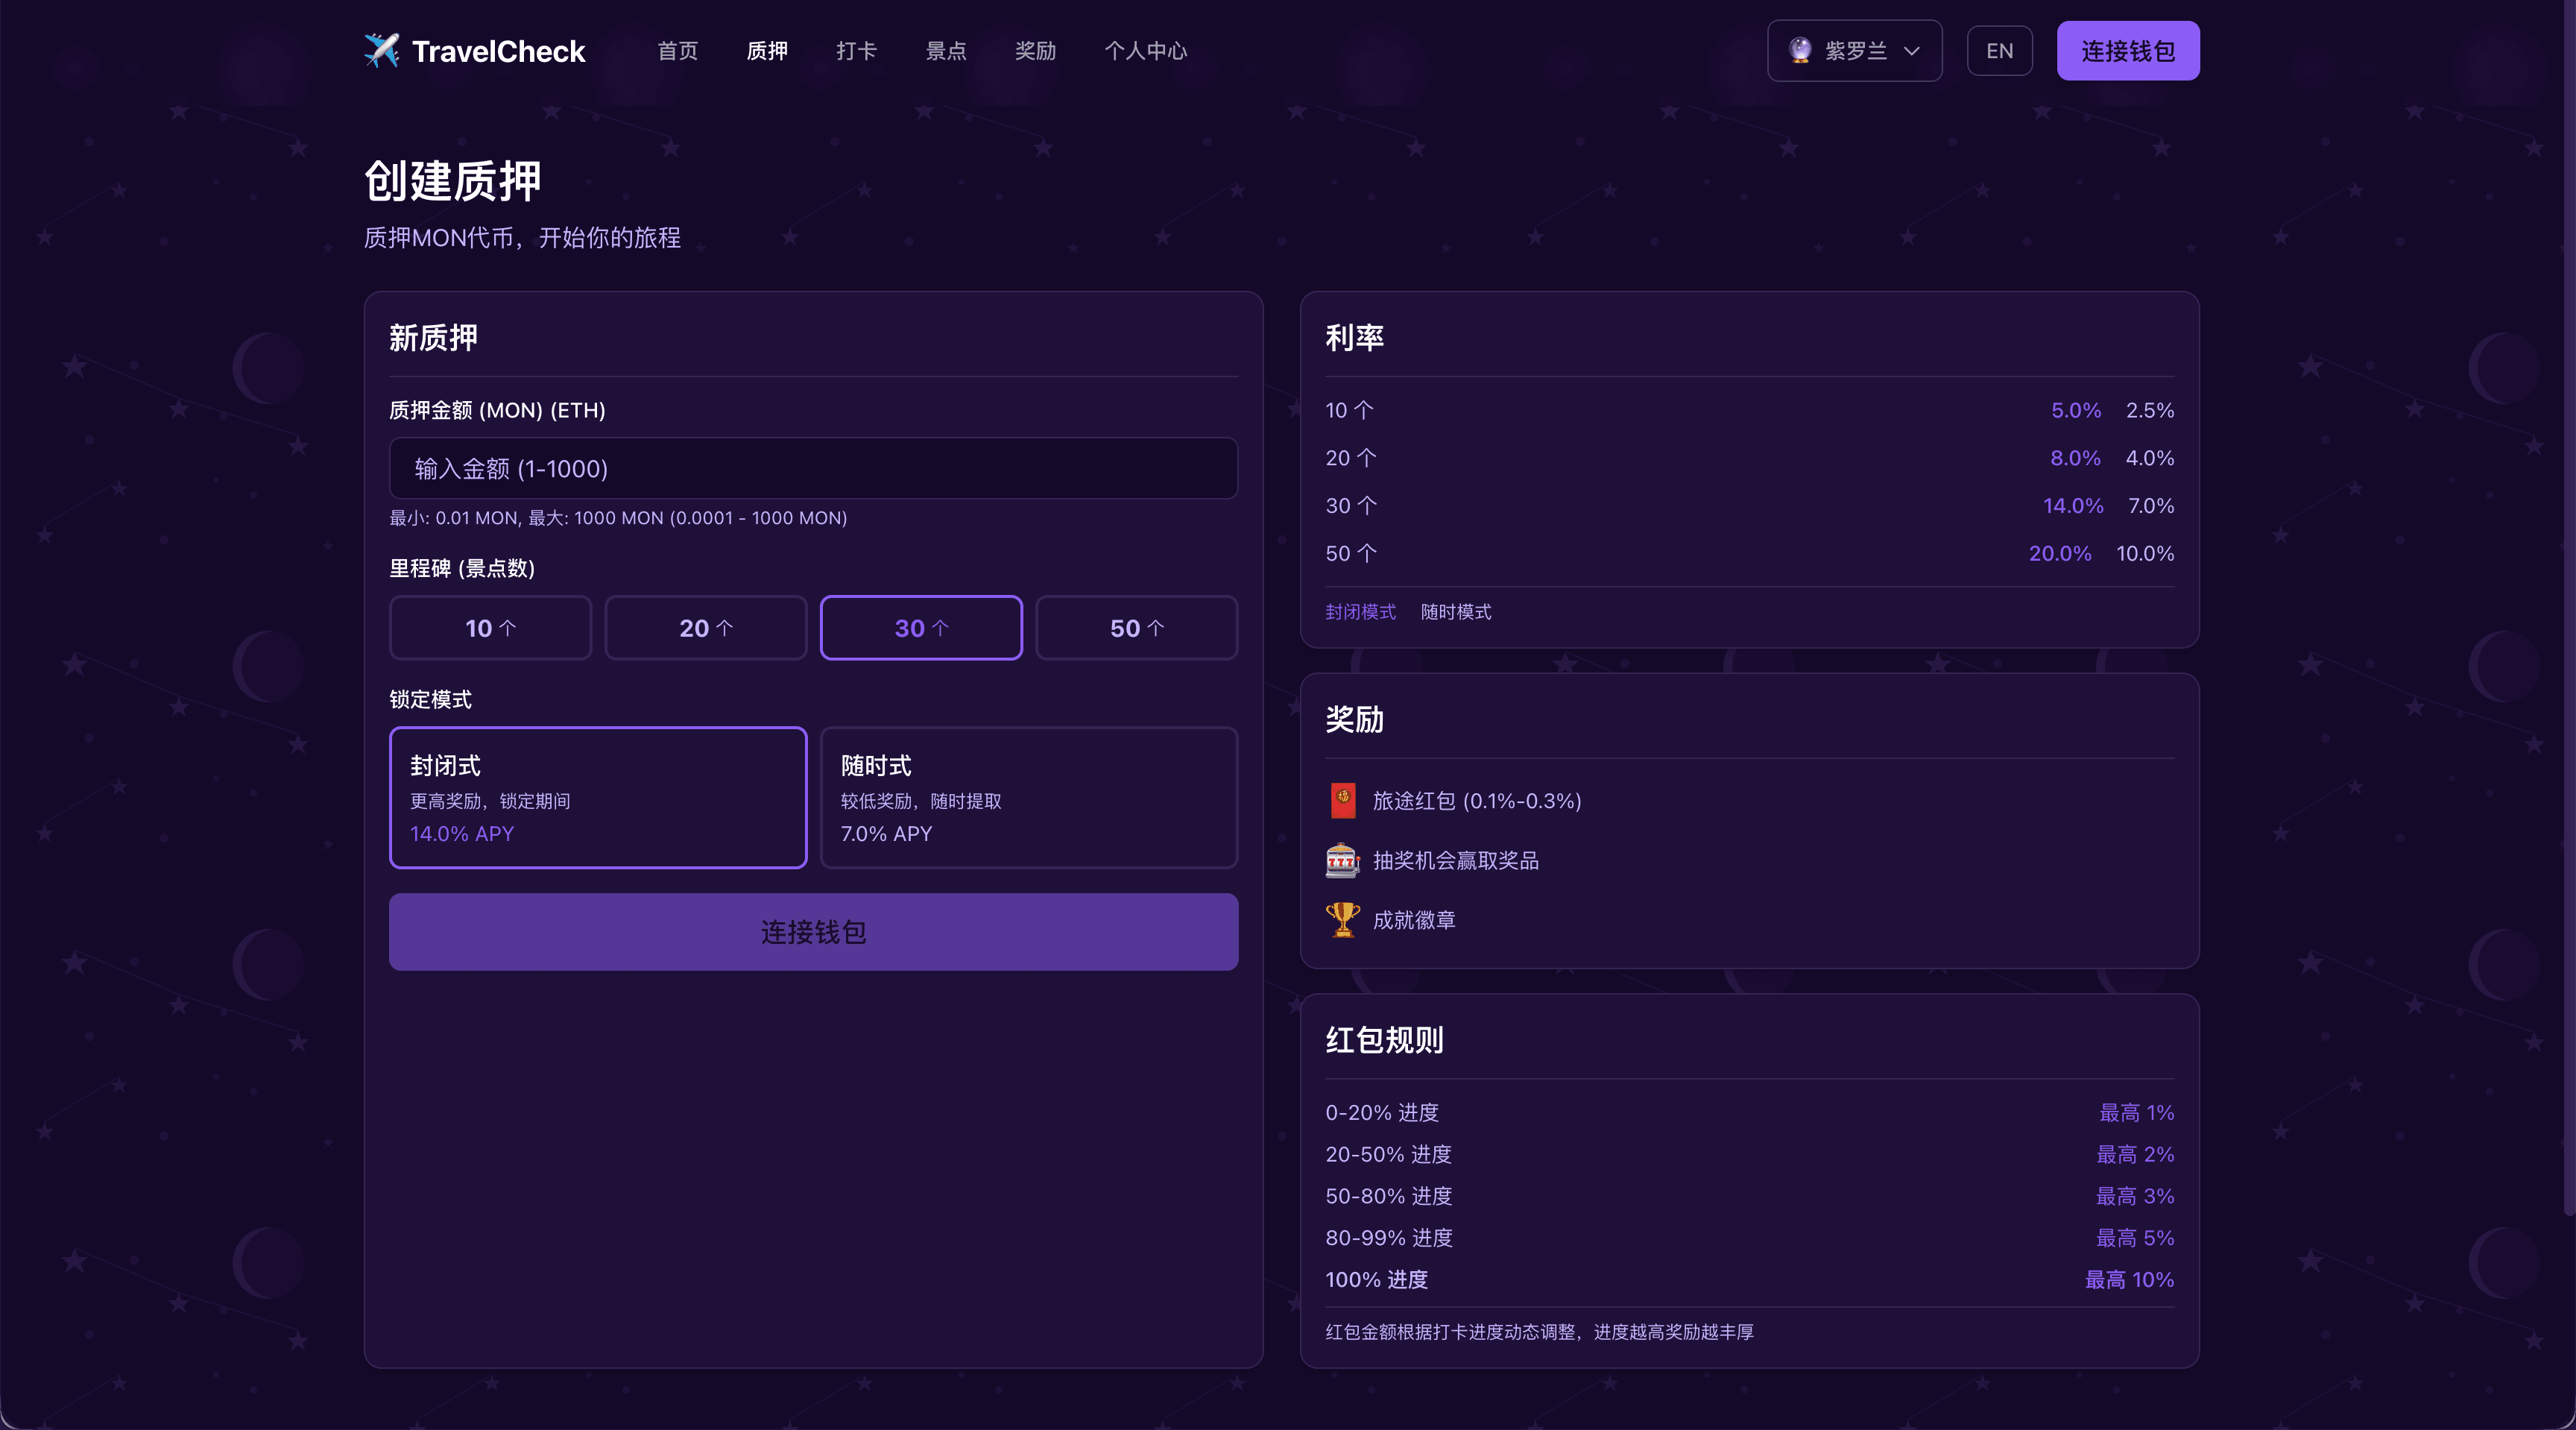Choose the 随时式 lock mode
This screenshot has height=1430, width=2576.
tap(1028, 797)
